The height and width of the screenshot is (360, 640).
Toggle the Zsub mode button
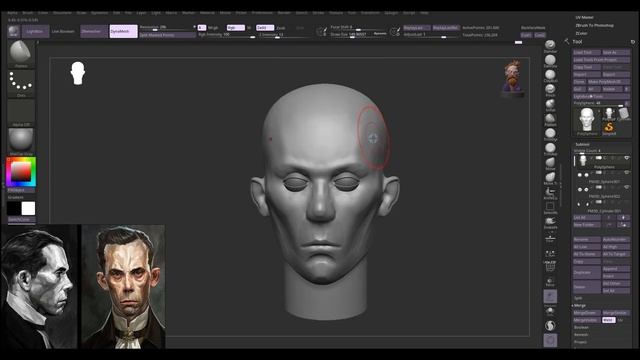tap(281, 28)
